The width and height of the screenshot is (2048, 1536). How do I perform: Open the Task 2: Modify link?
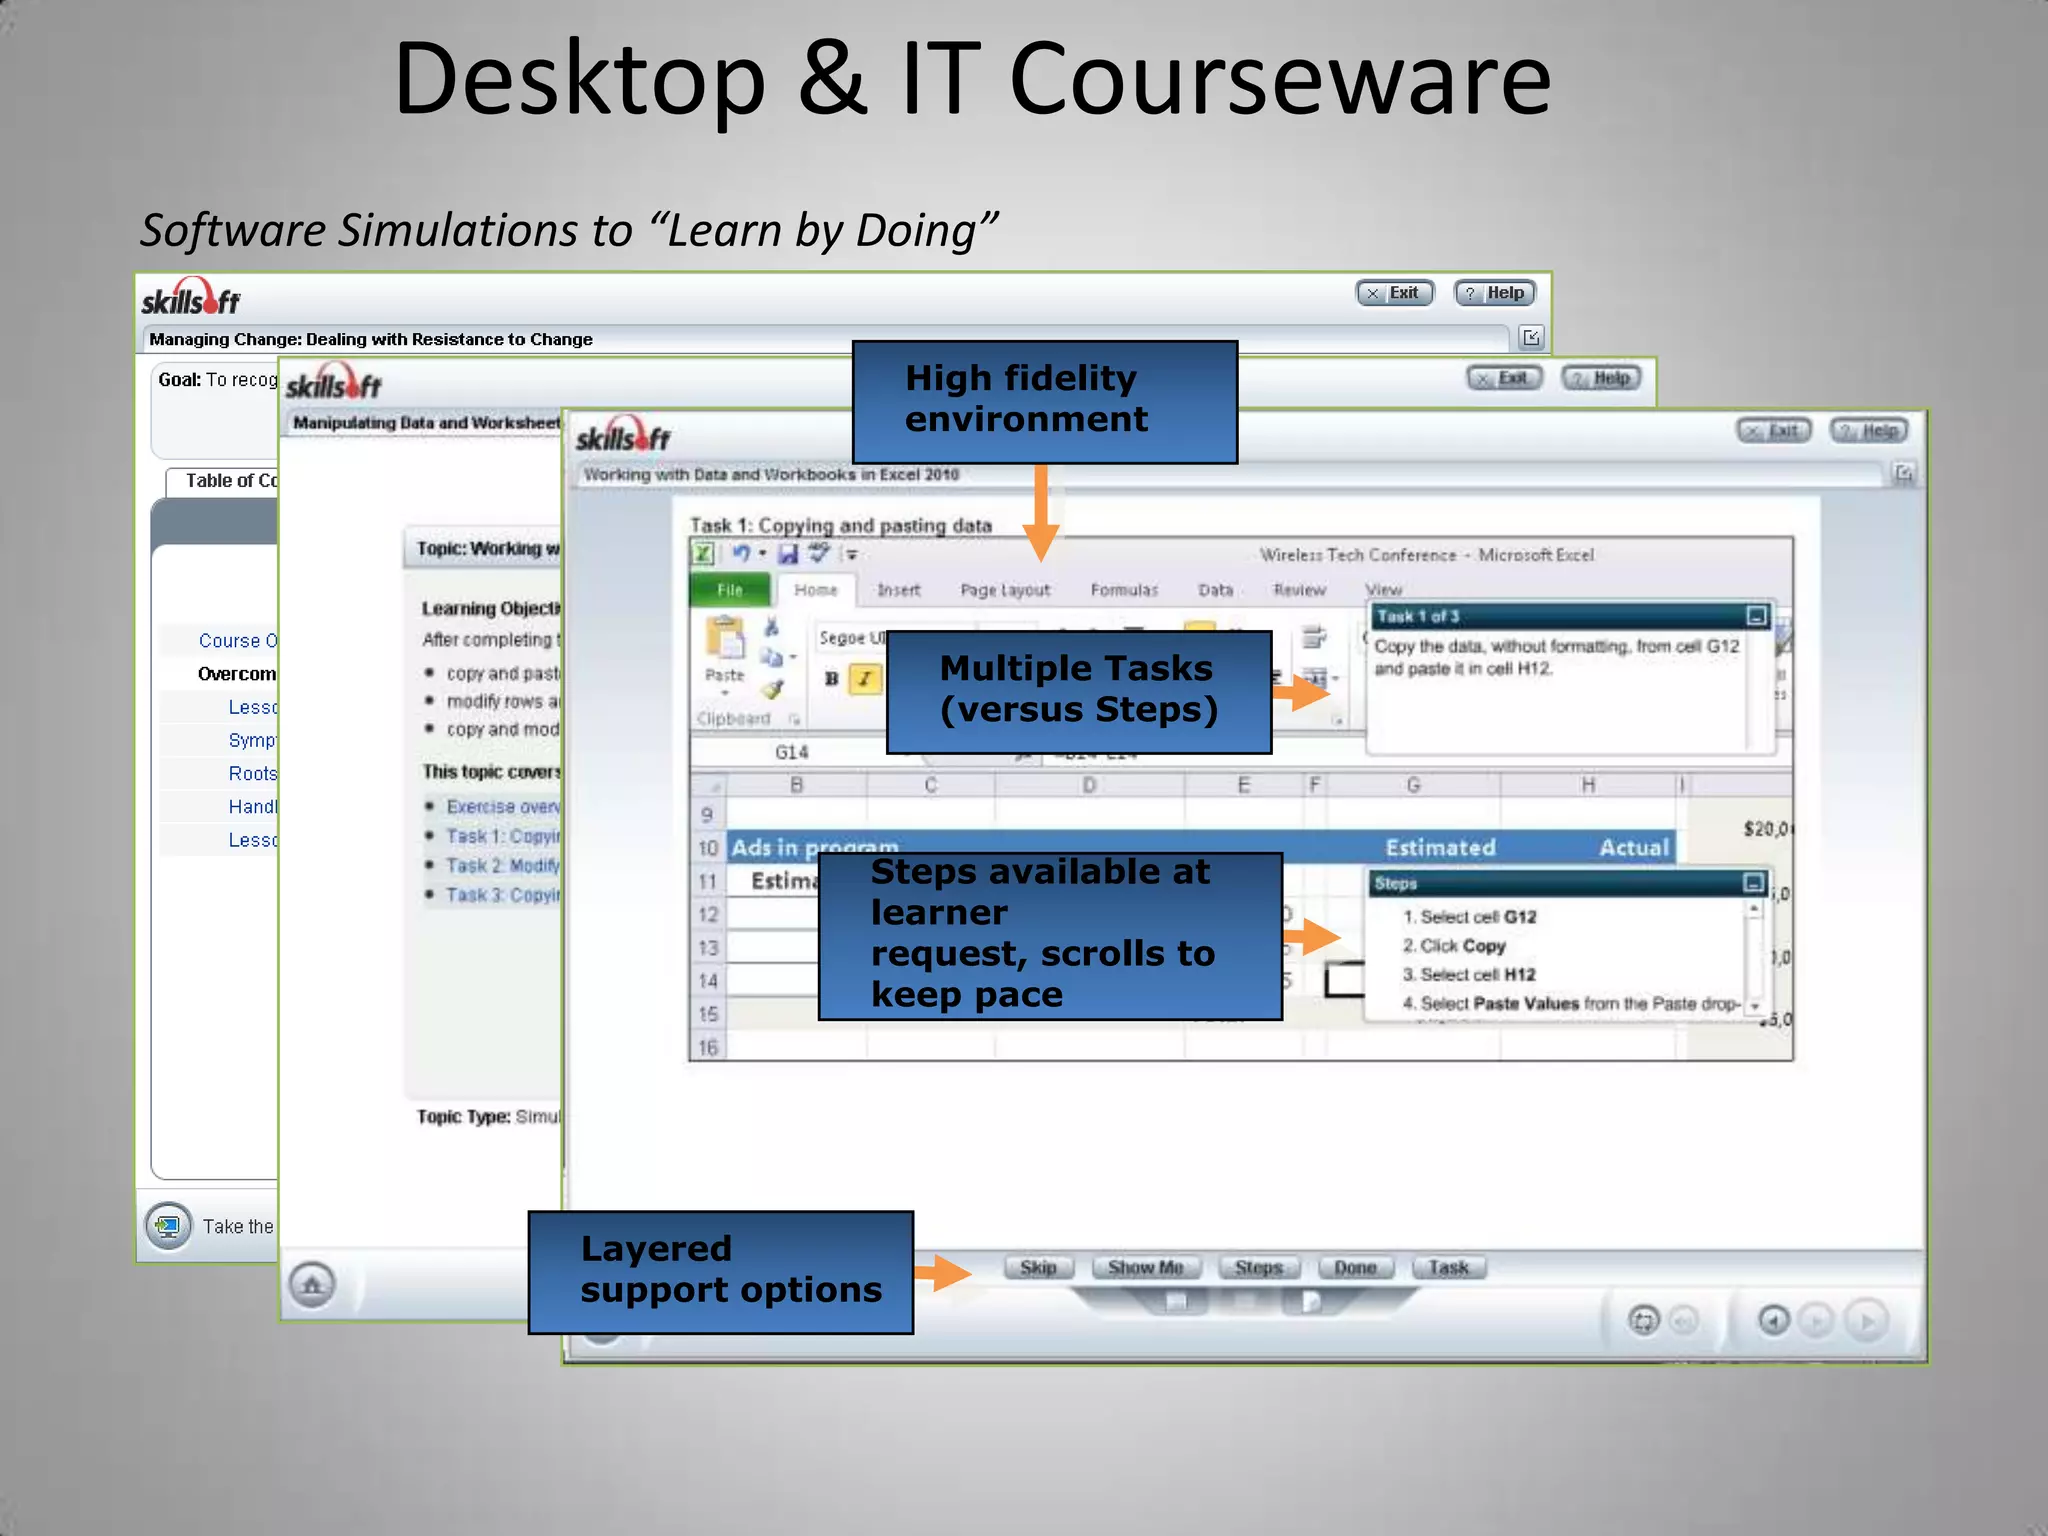pos(502,866)
